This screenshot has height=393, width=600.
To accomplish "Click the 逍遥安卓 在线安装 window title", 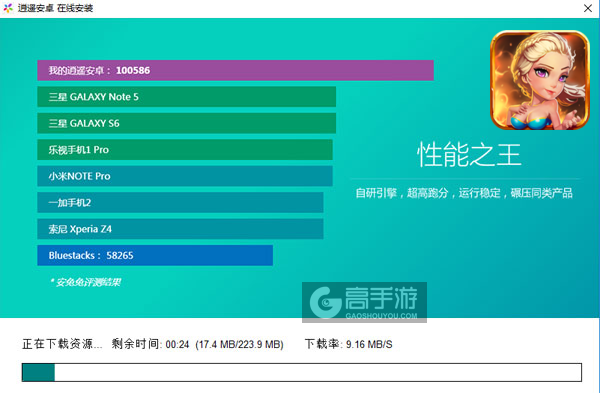I will tap(55, 8).
